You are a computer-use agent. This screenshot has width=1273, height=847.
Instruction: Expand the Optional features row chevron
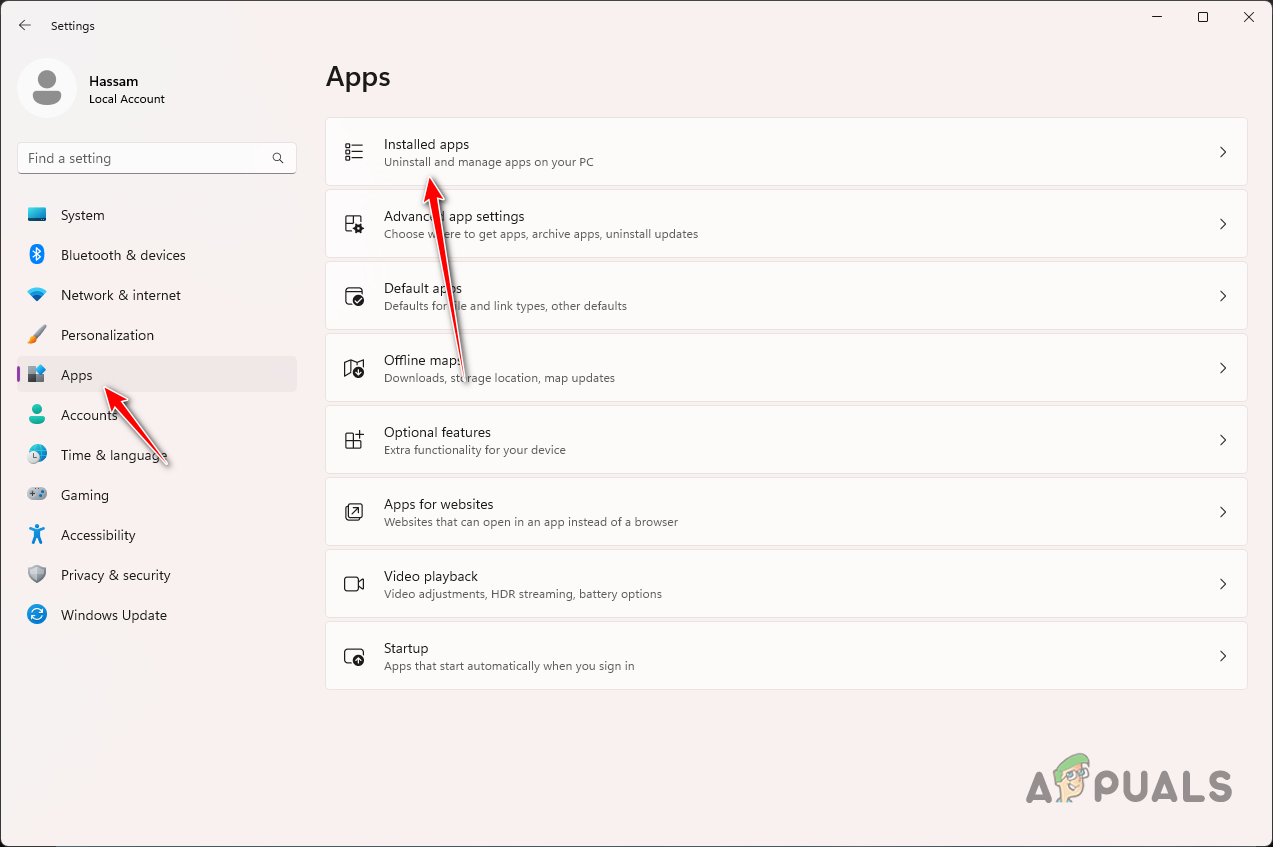tap(1222, 440)
